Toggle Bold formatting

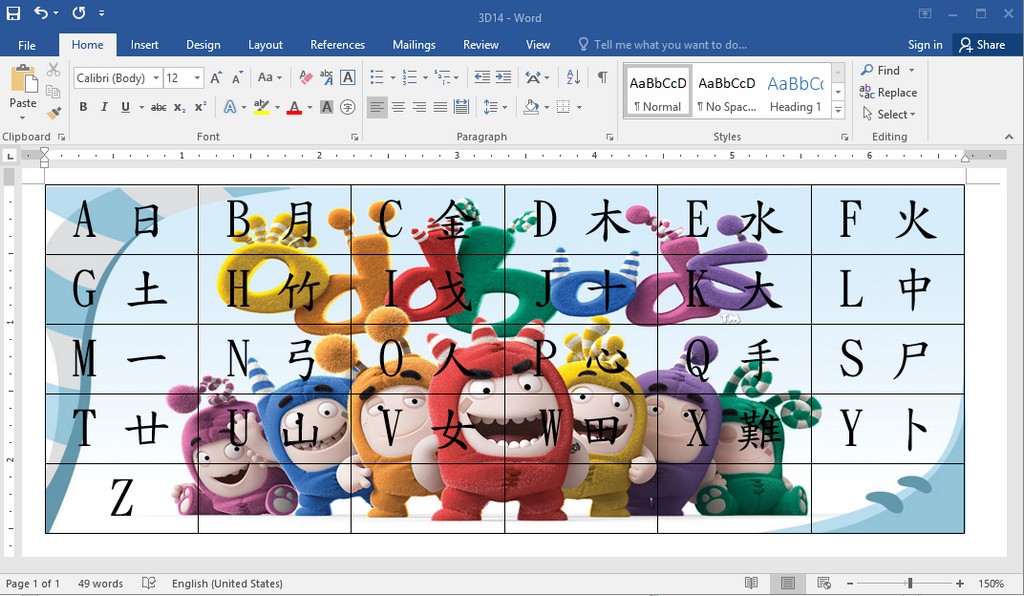point(83,107)
